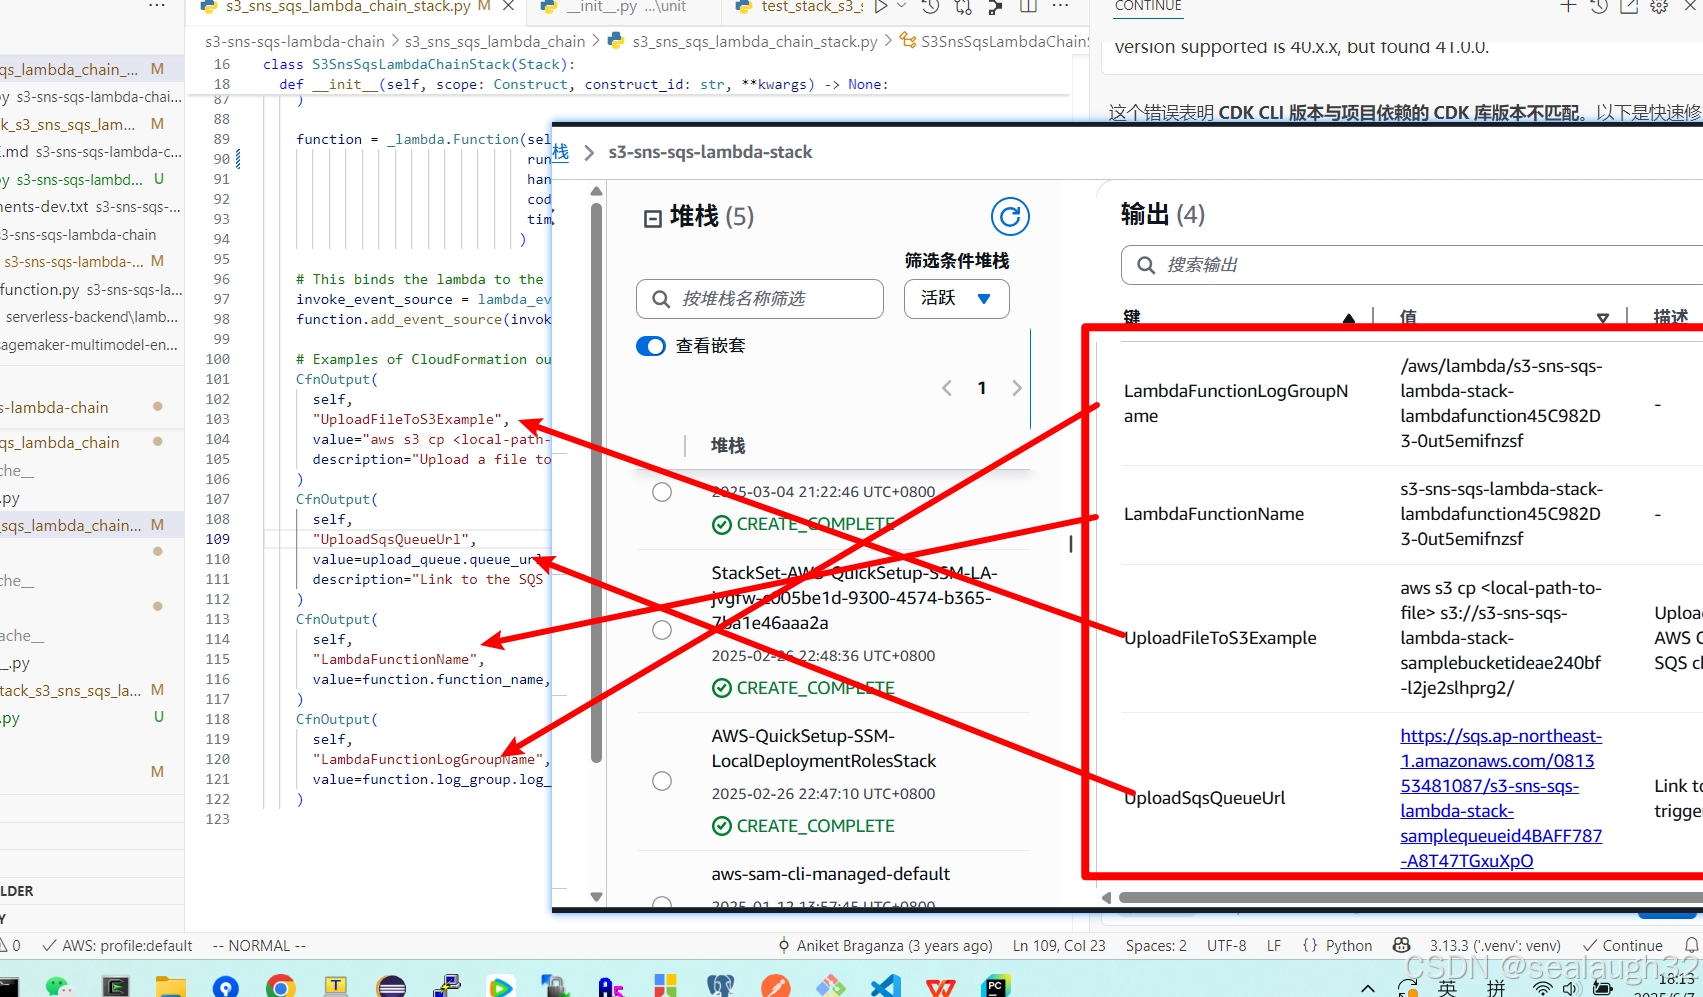Open WPS Office from the taskbar

tap(940, 987)
